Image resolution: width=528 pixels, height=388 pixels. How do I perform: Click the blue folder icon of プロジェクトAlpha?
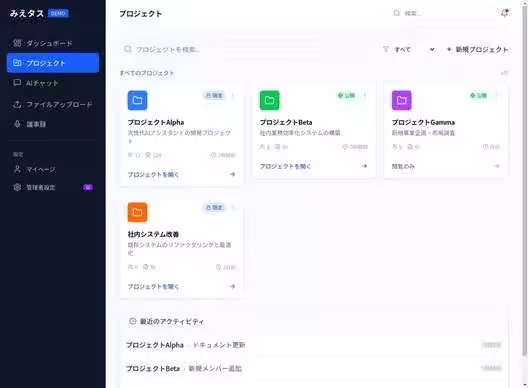(137, 100)
